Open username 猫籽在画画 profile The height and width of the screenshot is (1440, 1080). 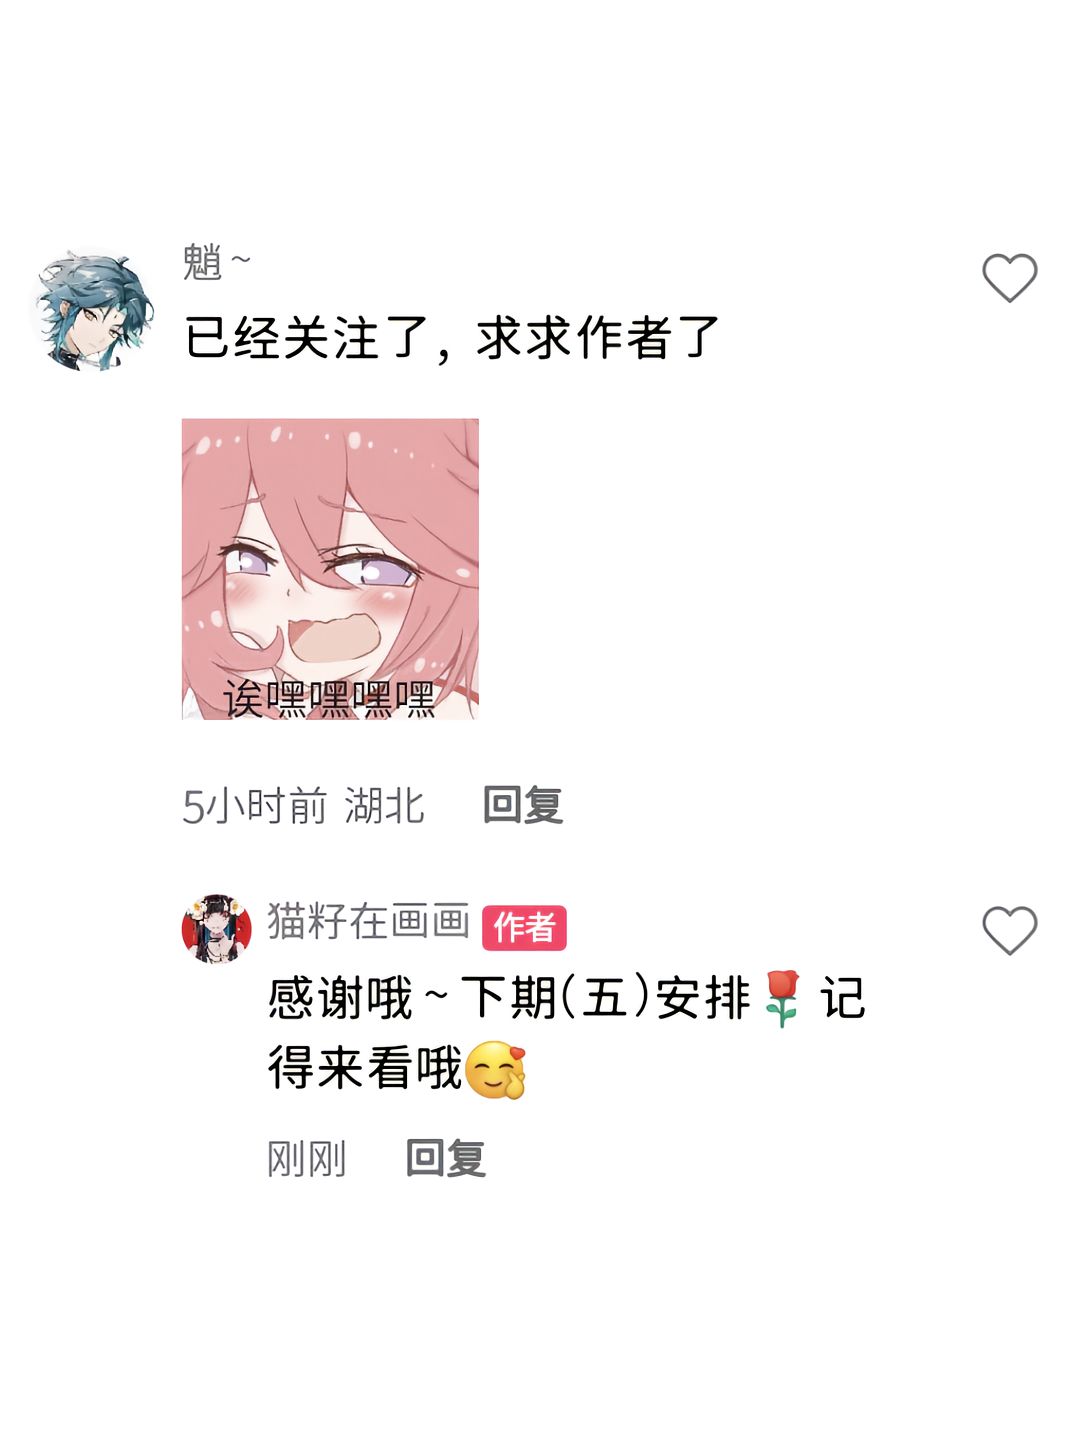point(368,921)
